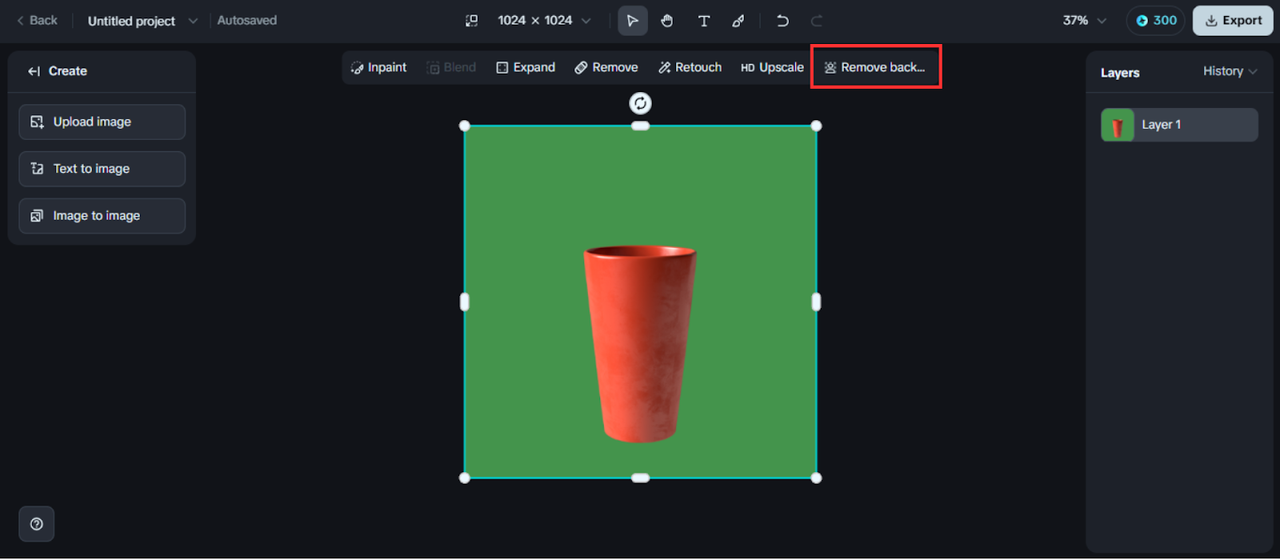Click the bottom-right corner resize handle
This screenshot has height=560, width=1280.
(816, 478)
